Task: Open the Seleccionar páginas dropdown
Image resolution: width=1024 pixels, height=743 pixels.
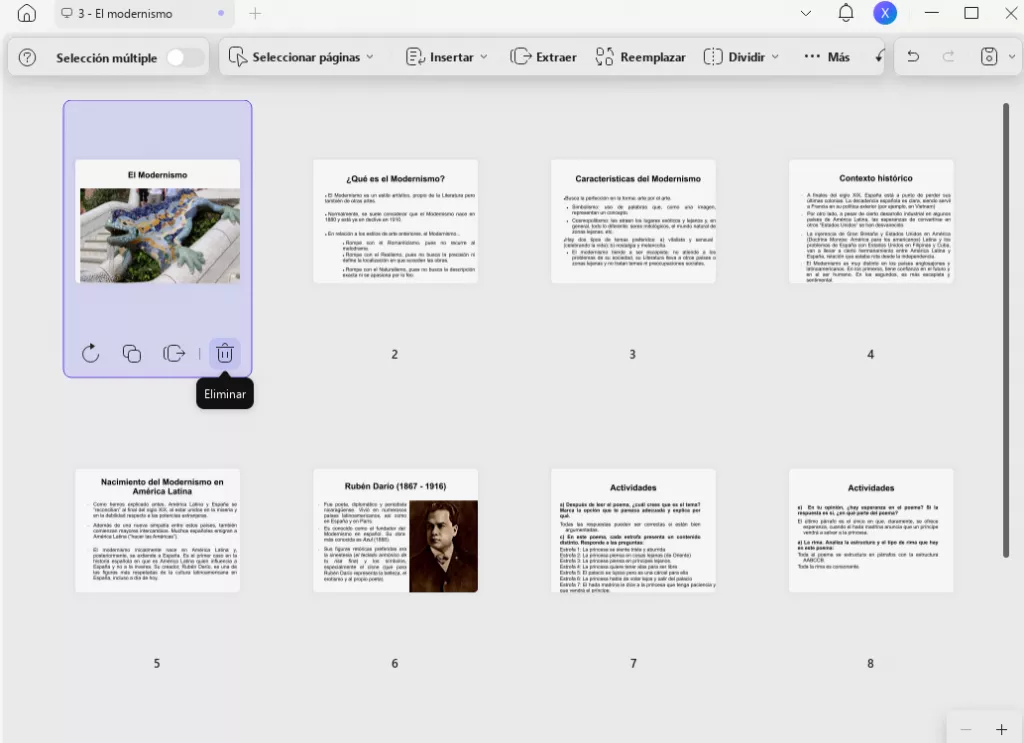Action: [x=301, y=57]
